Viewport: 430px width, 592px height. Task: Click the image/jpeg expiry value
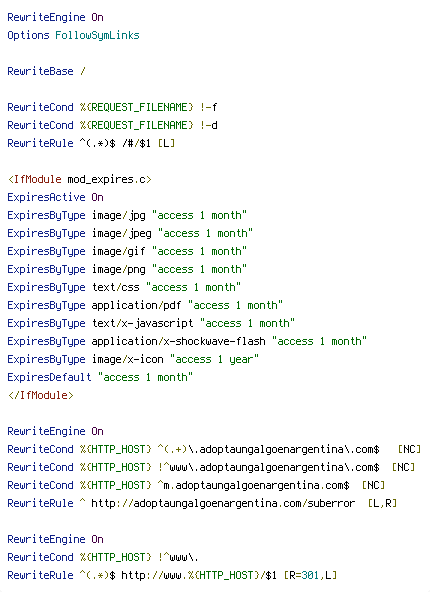pyautogui.click(x=205, y=233)
